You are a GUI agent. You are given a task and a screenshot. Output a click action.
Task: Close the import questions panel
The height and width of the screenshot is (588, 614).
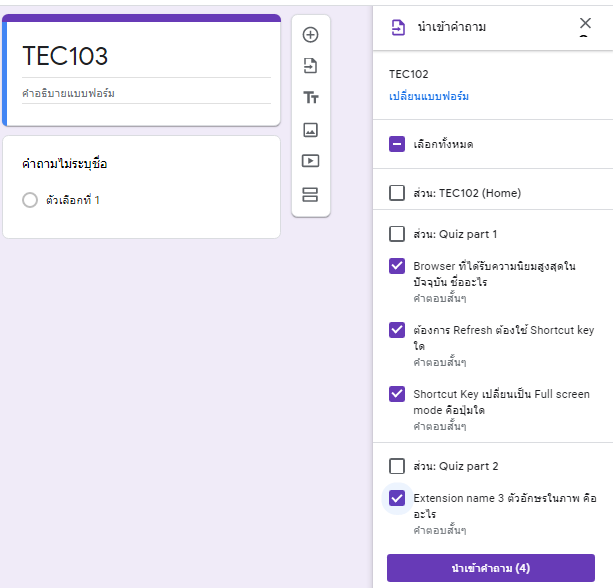(x=585, y=23)
